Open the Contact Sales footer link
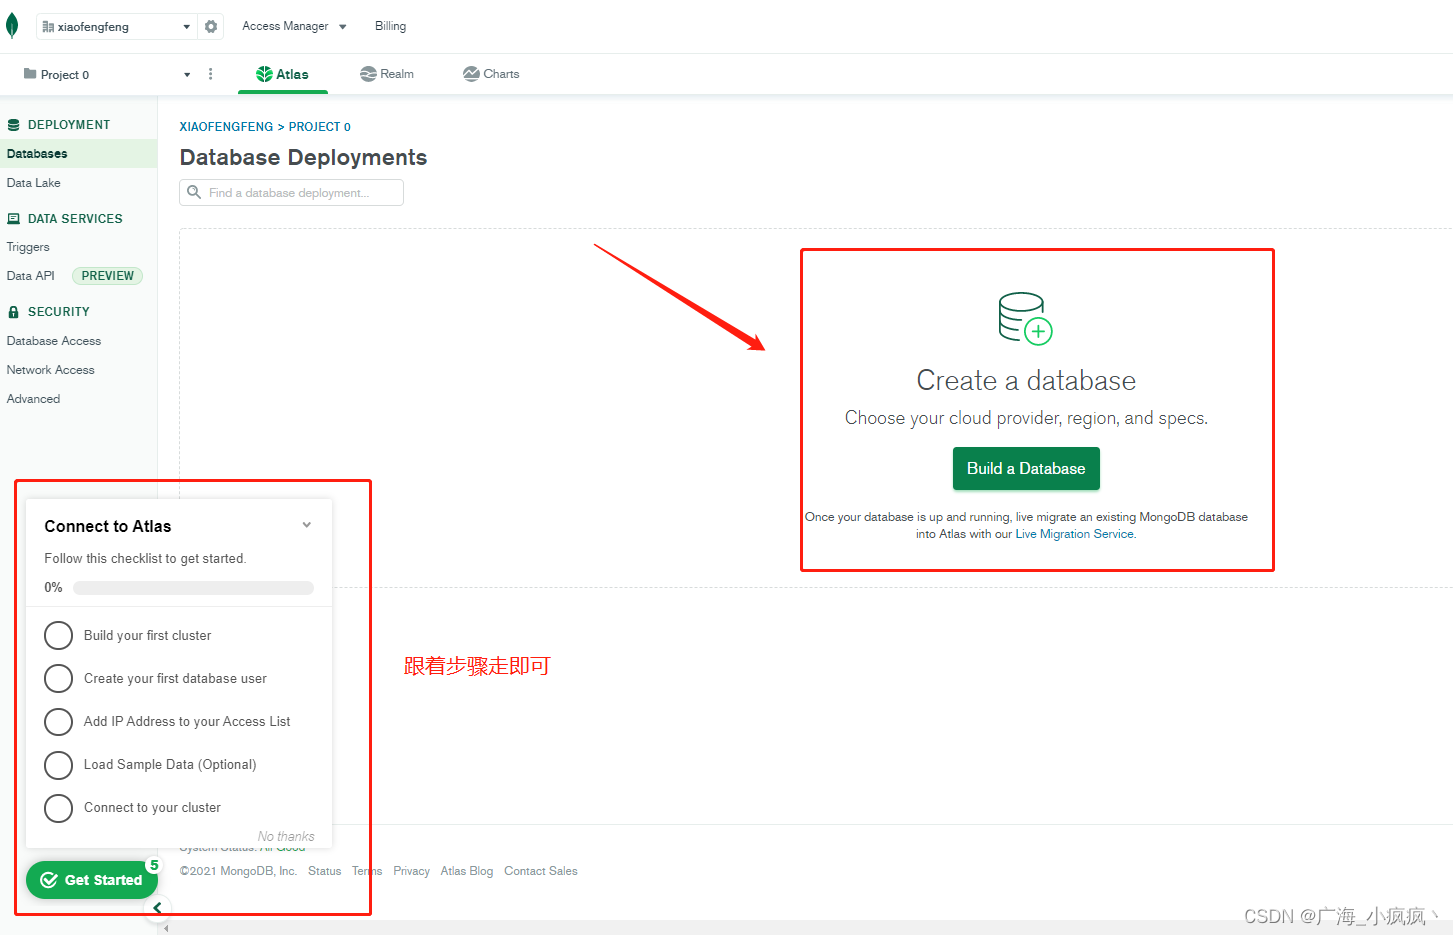 pos(541,871)
